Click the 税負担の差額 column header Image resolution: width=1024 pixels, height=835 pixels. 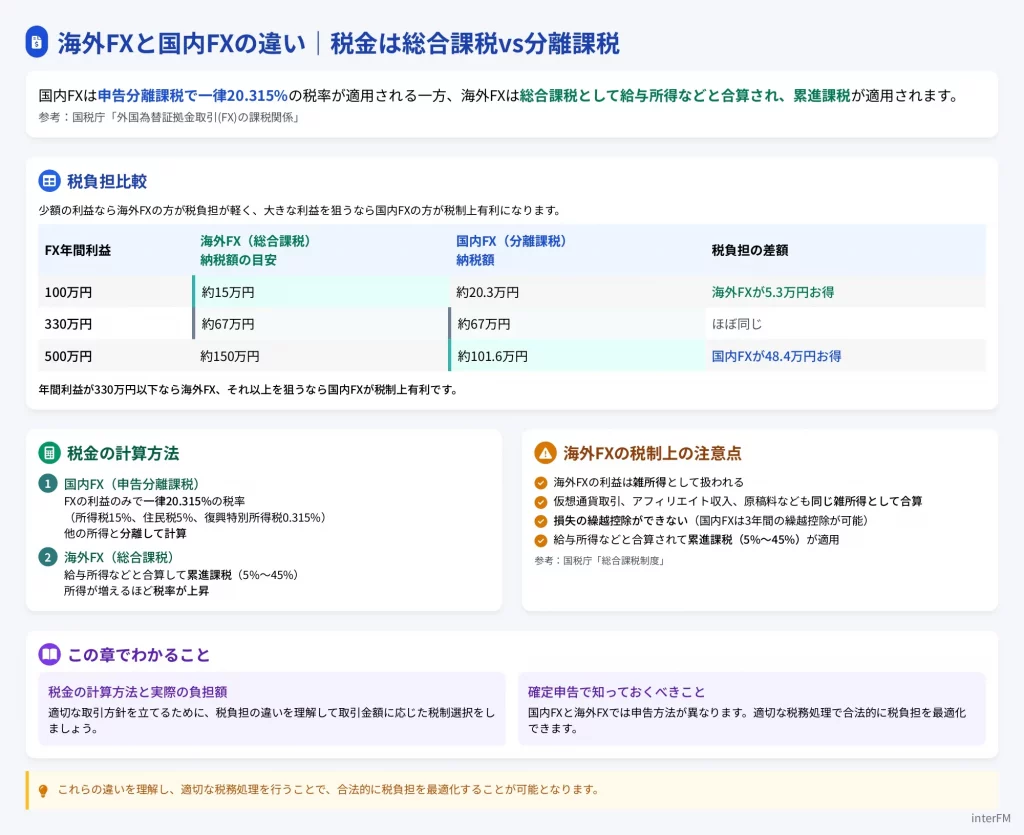pyautogui.click(x=750, y=250)
